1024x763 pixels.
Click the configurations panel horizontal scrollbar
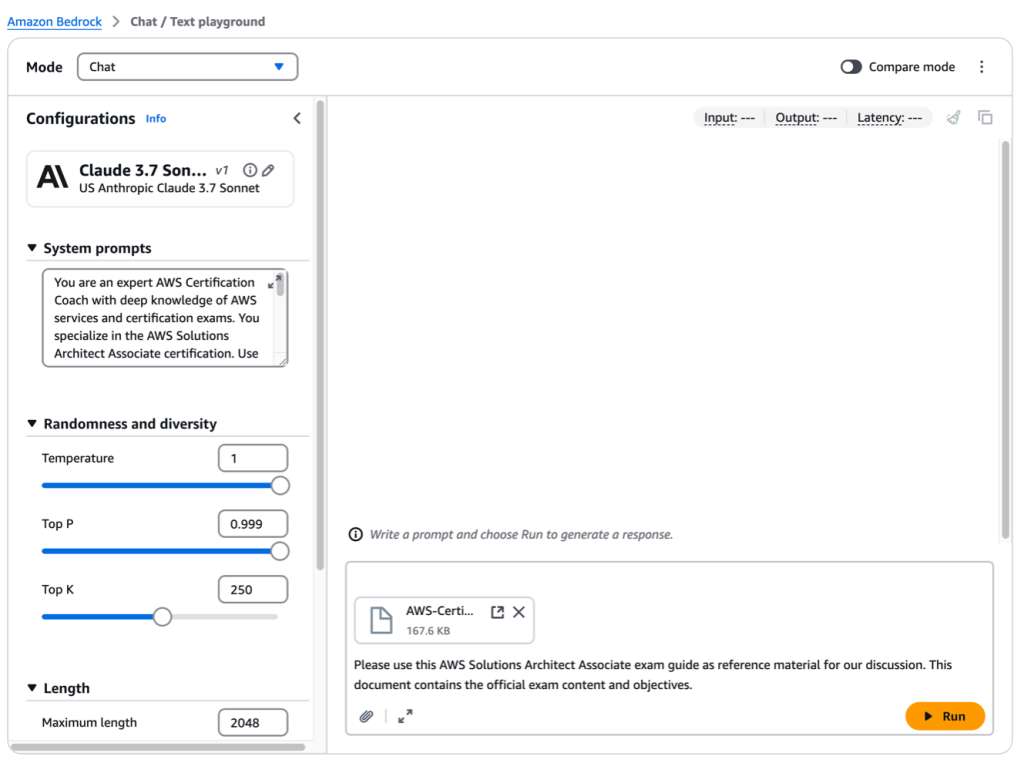pyautogui.click(x=157, y=747)
